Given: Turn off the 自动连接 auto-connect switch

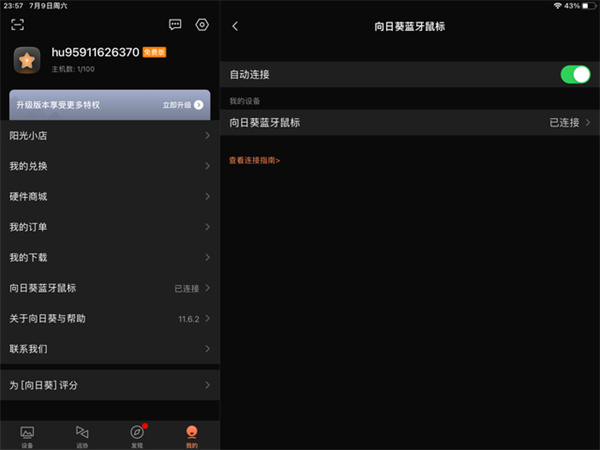Looking at the screenshot, I should 574,74.
